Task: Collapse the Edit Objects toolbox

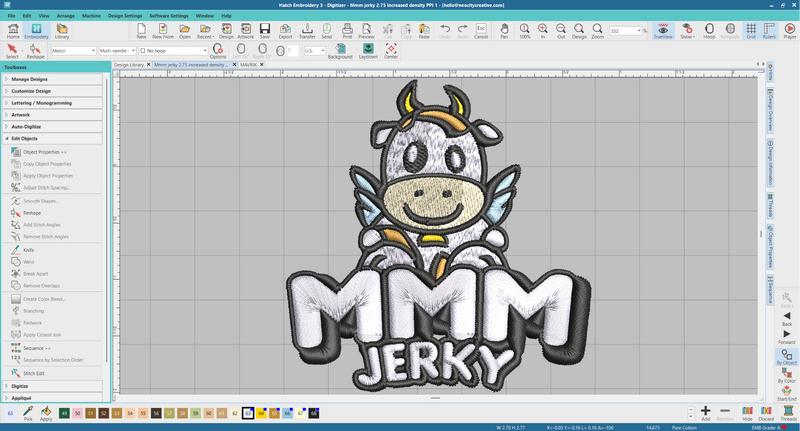Action: [53, 138]
